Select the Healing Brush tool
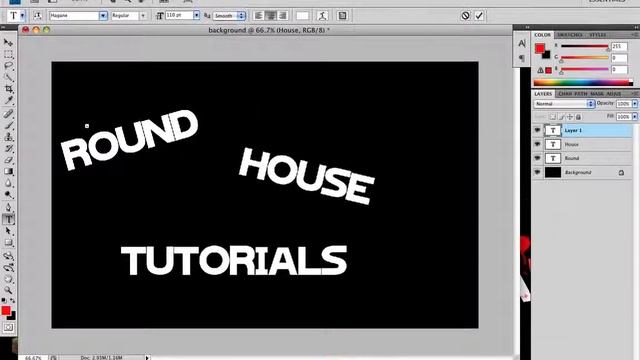 click(x=8, y=113)
